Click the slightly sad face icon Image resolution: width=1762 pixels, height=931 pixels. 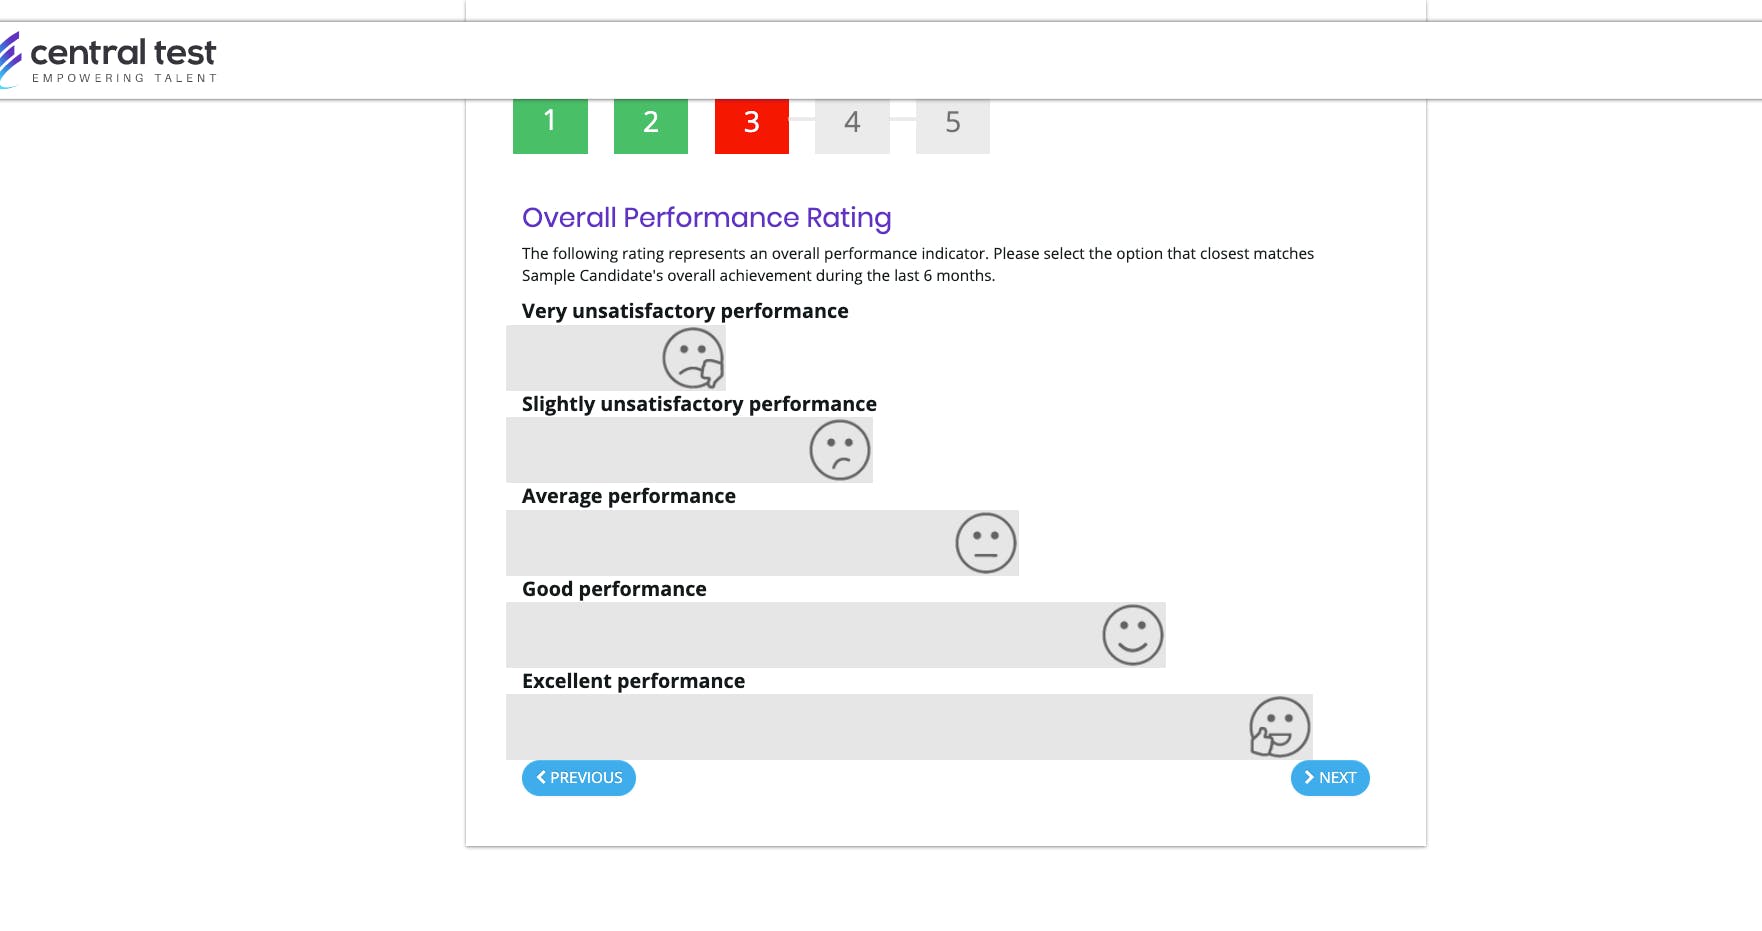click(x=840, y=450)
